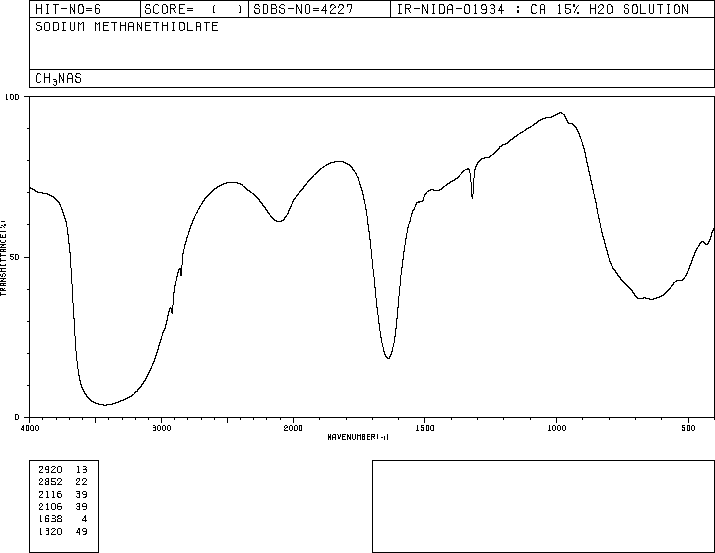Image resolution: width=715 pixels, height=553 pixels.
Task: Click the 1638 absorption minimum on spectrum
Action: 388,358
